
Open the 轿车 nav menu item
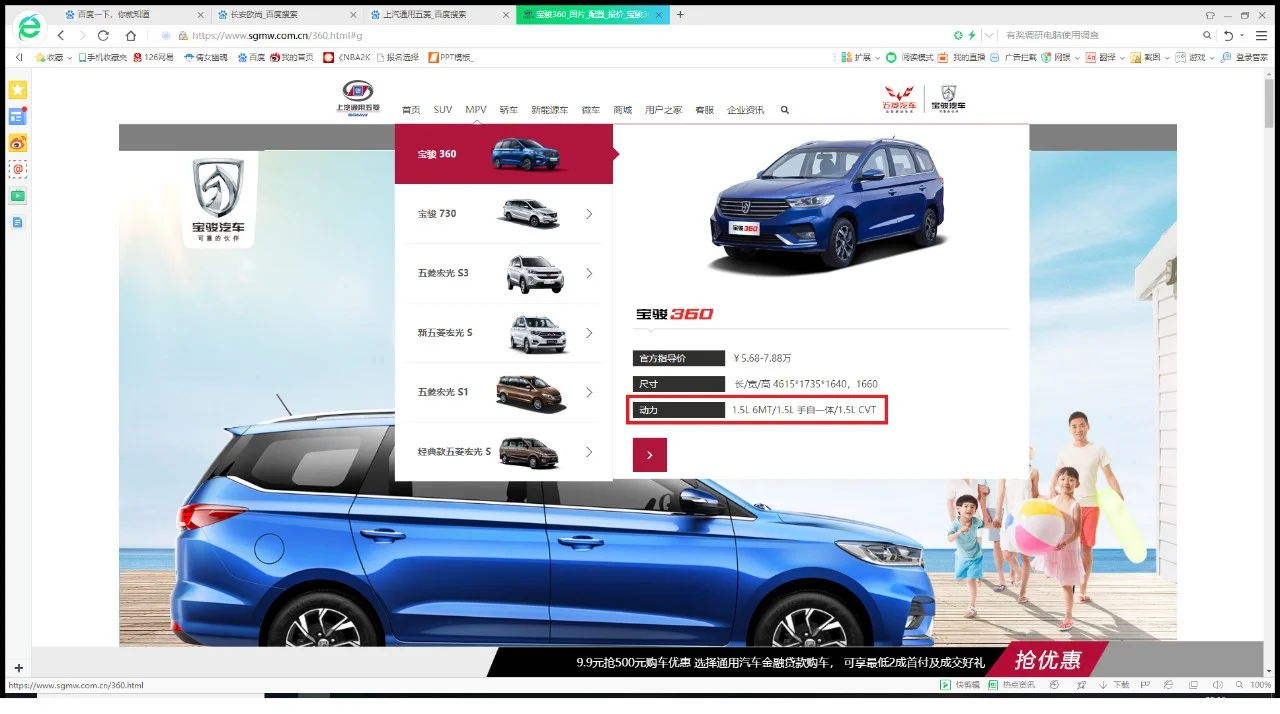tap(509, 110)
